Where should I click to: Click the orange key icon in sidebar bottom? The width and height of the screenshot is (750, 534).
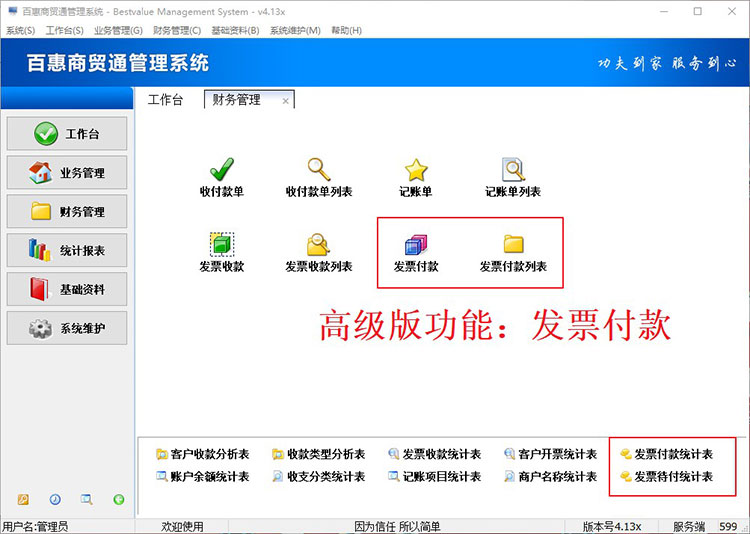pos(23,500)
